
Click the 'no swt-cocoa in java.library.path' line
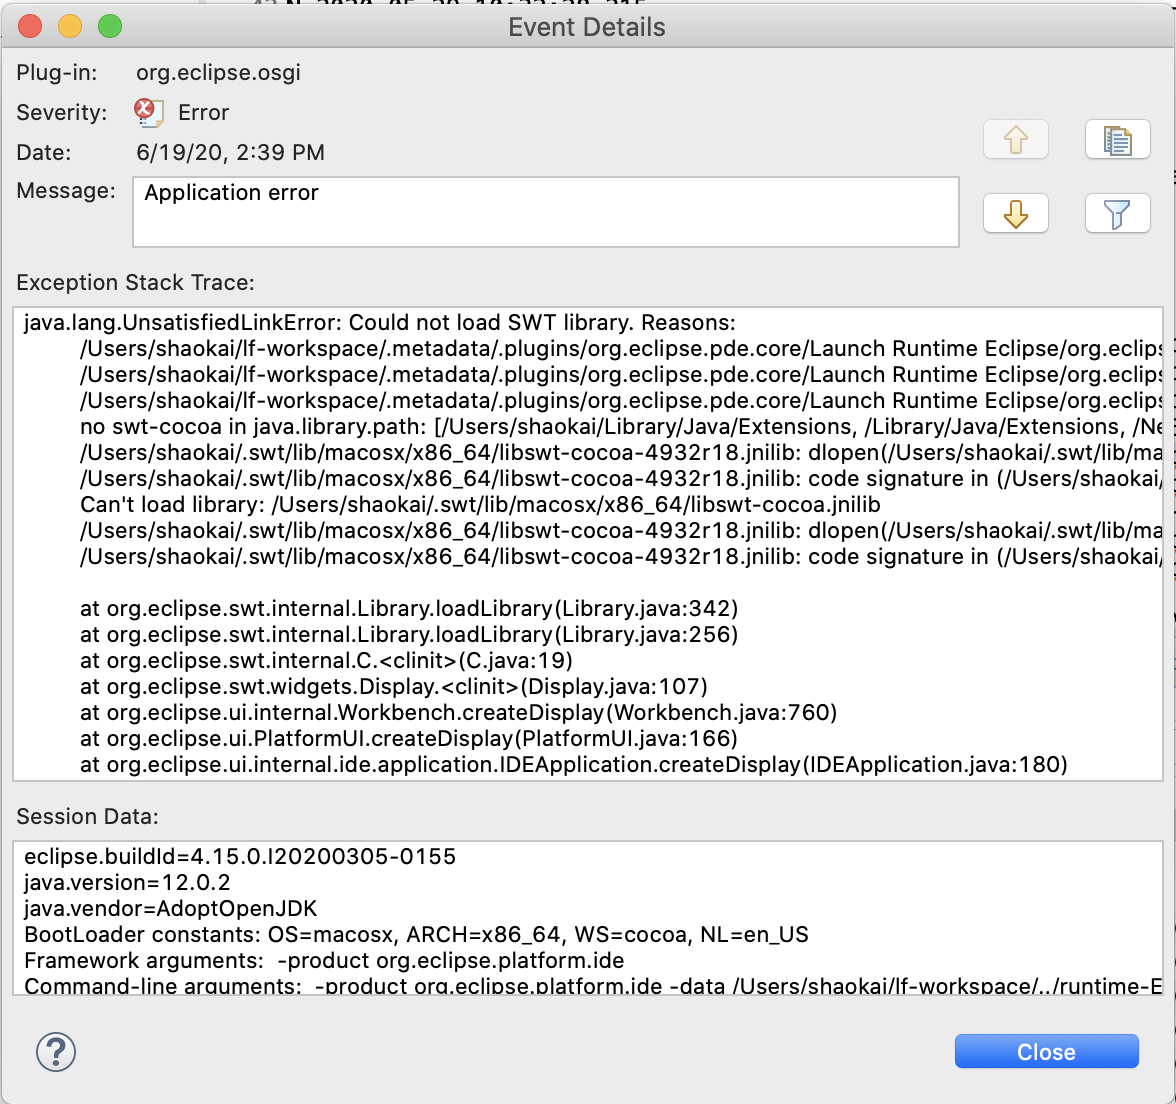click(621, 427)
